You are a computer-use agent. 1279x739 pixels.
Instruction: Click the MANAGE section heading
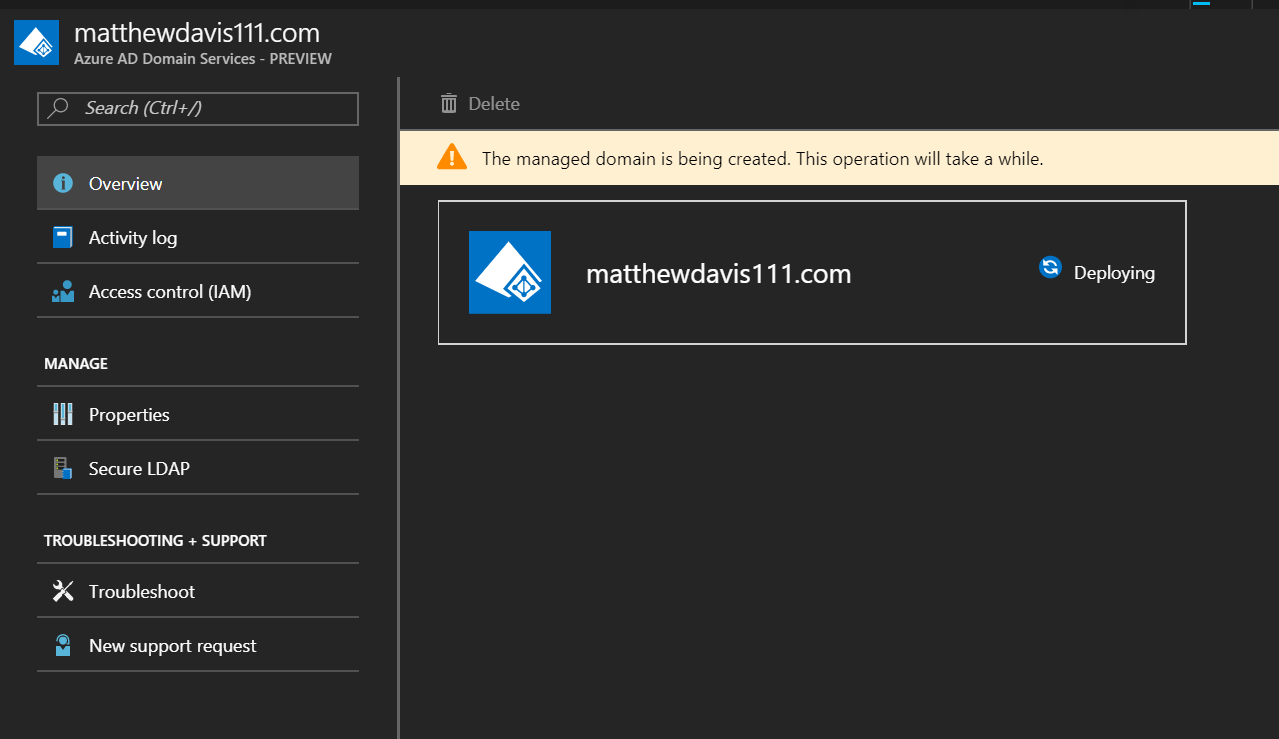point(76,364)
